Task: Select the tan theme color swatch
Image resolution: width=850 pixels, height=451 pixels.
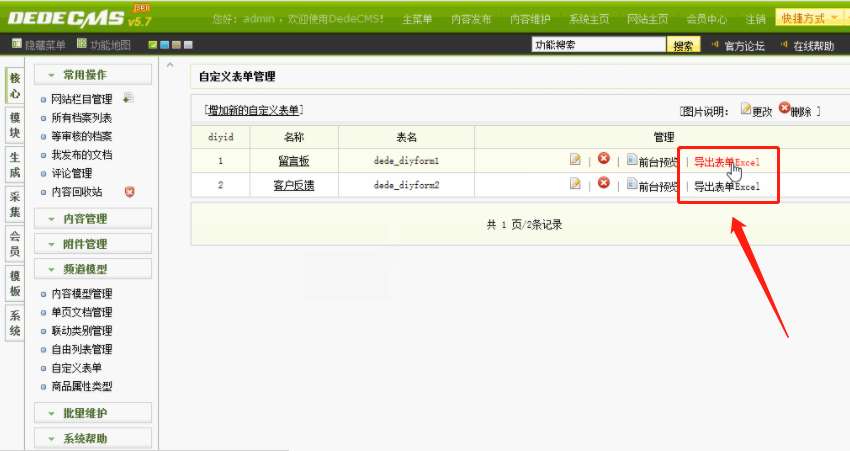Action: (x=176, y=45)
